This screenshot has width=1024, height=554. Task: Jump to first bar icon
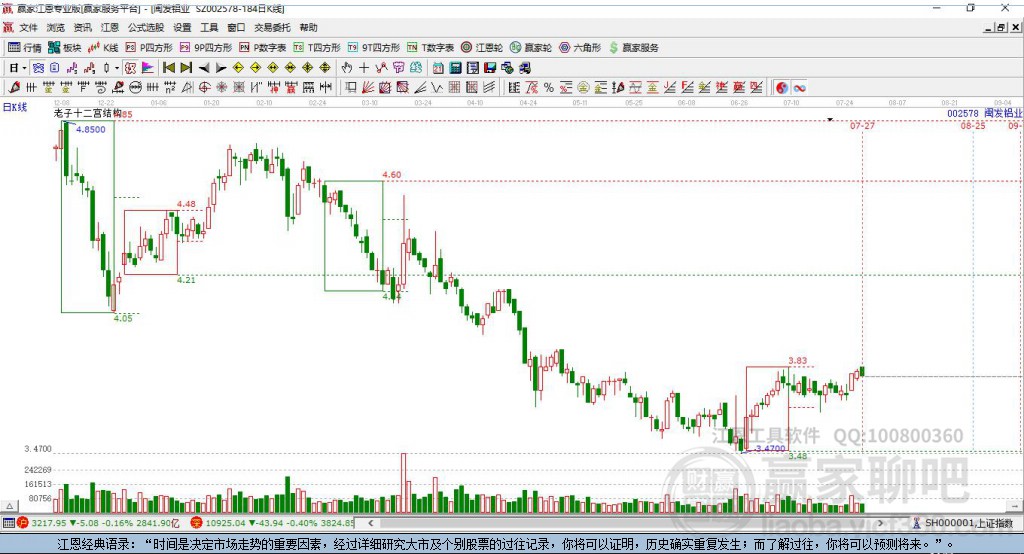tap(169, 68)
